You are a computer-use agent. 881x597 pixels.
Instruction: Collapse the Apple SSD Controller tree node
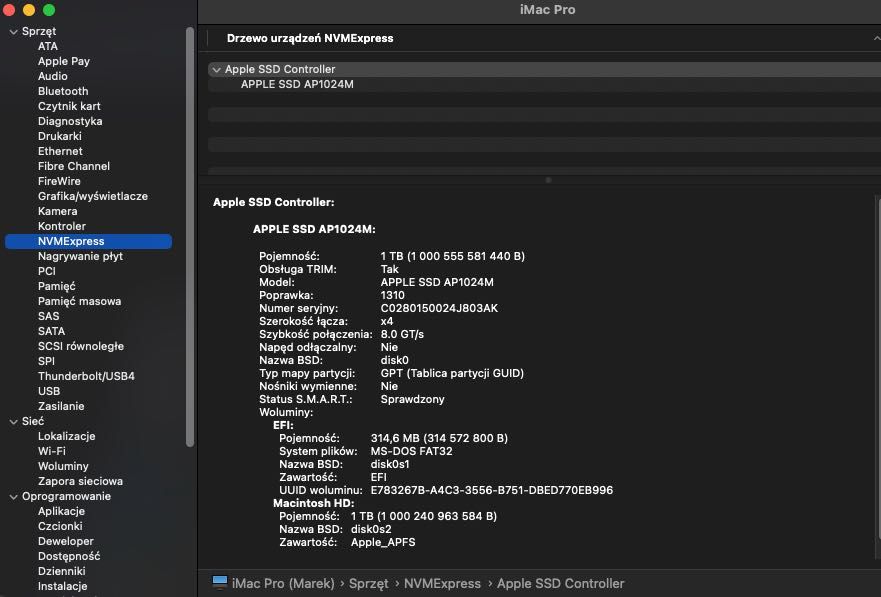click(x=216, y=70)
